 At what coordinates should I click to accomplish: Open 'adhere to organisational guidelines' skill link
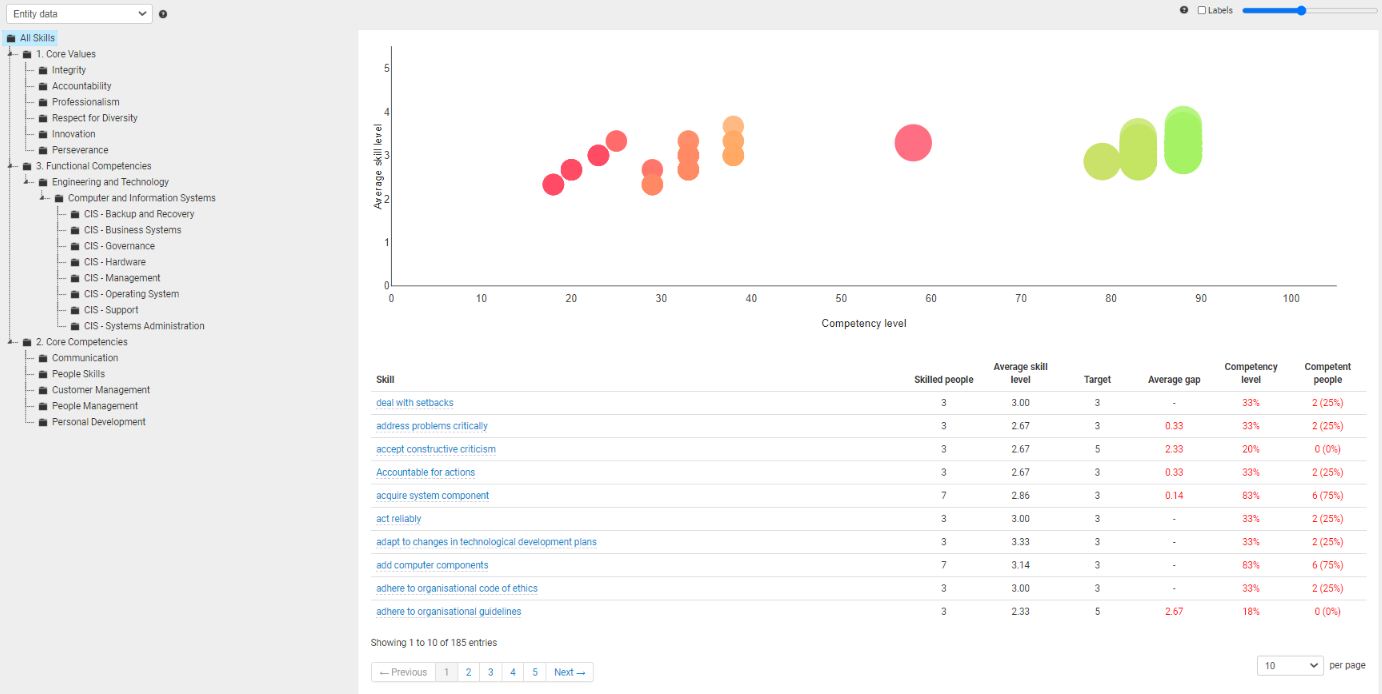coord(448,612)
